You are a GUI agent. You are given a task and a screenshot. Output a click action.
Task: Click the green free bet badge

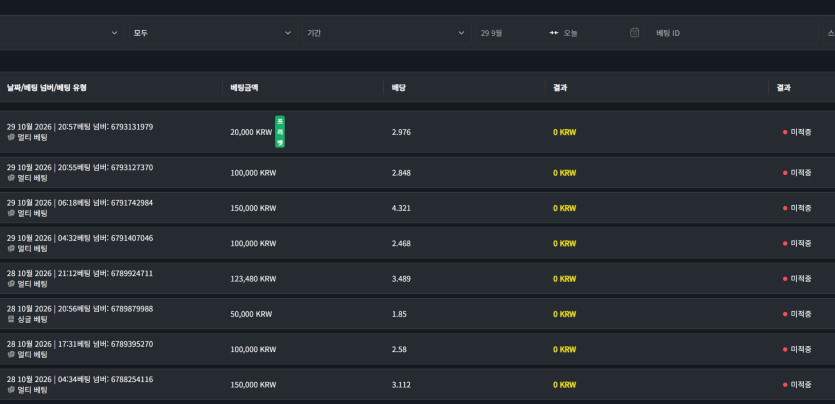coord(280,131)
